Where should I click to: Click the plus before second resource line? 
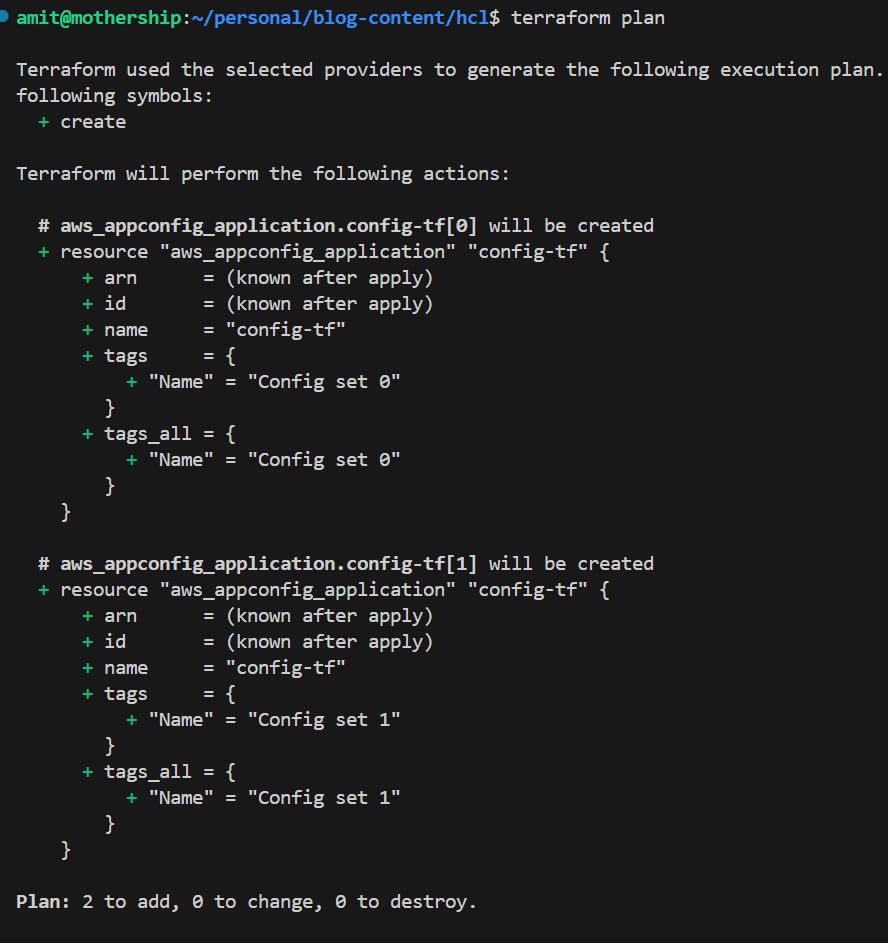pyautogui.click(x=43, y=590)
